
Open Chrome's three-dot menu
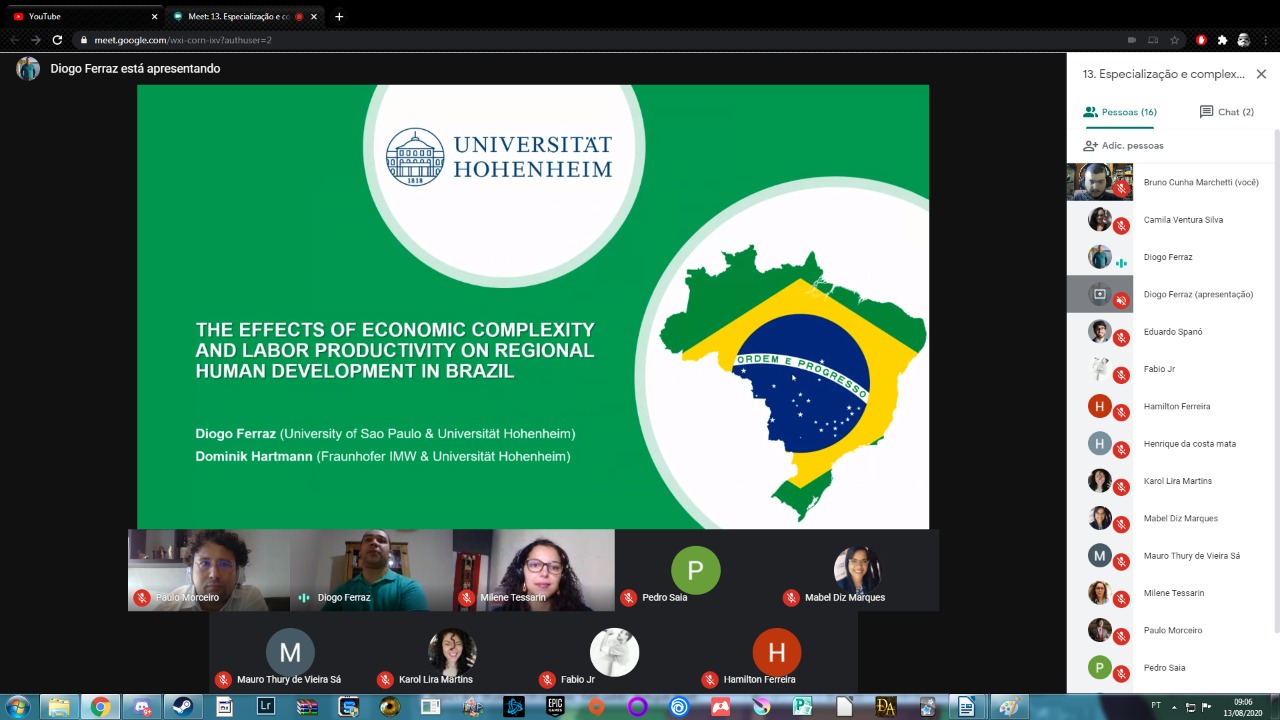[1266, 40]
